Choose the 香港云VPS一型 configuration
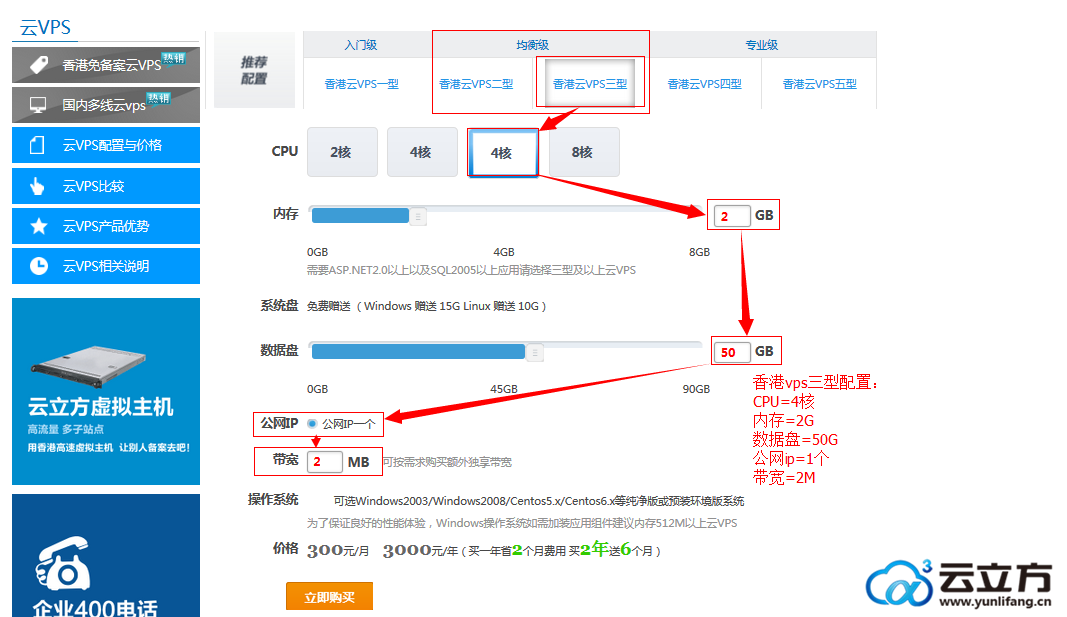Screen dimensions: 1067x617 point(361,84)
